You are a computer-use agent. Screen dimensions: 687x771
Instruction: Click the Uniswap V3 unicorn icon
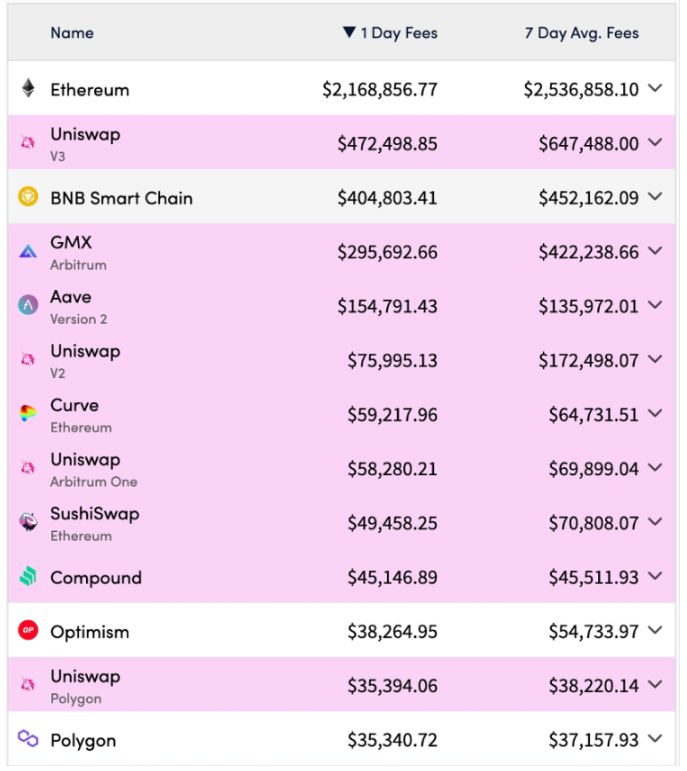[x=28, y=143]
